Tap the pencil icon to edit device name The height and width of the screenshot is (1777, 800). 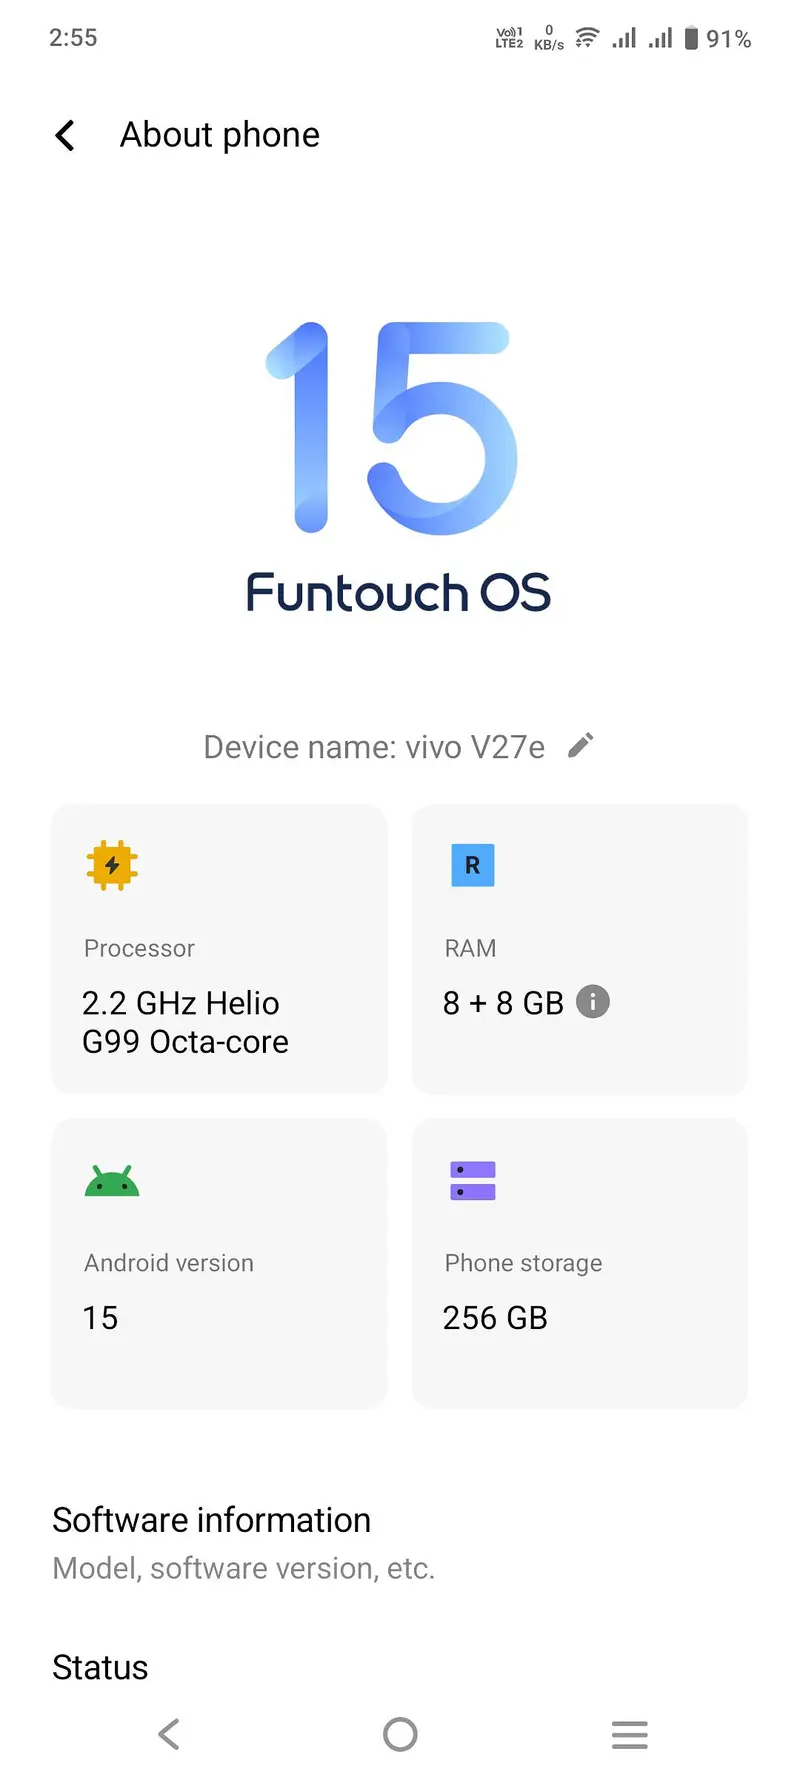pos(580,746)
